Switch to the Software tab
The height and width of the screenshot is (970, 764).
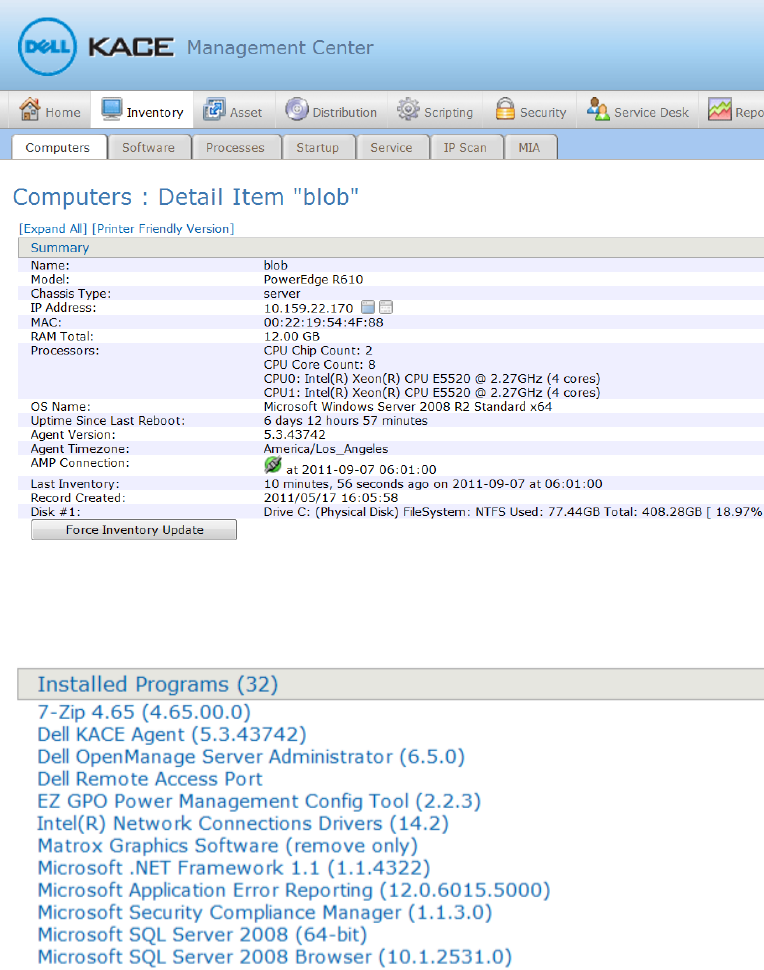148,147
